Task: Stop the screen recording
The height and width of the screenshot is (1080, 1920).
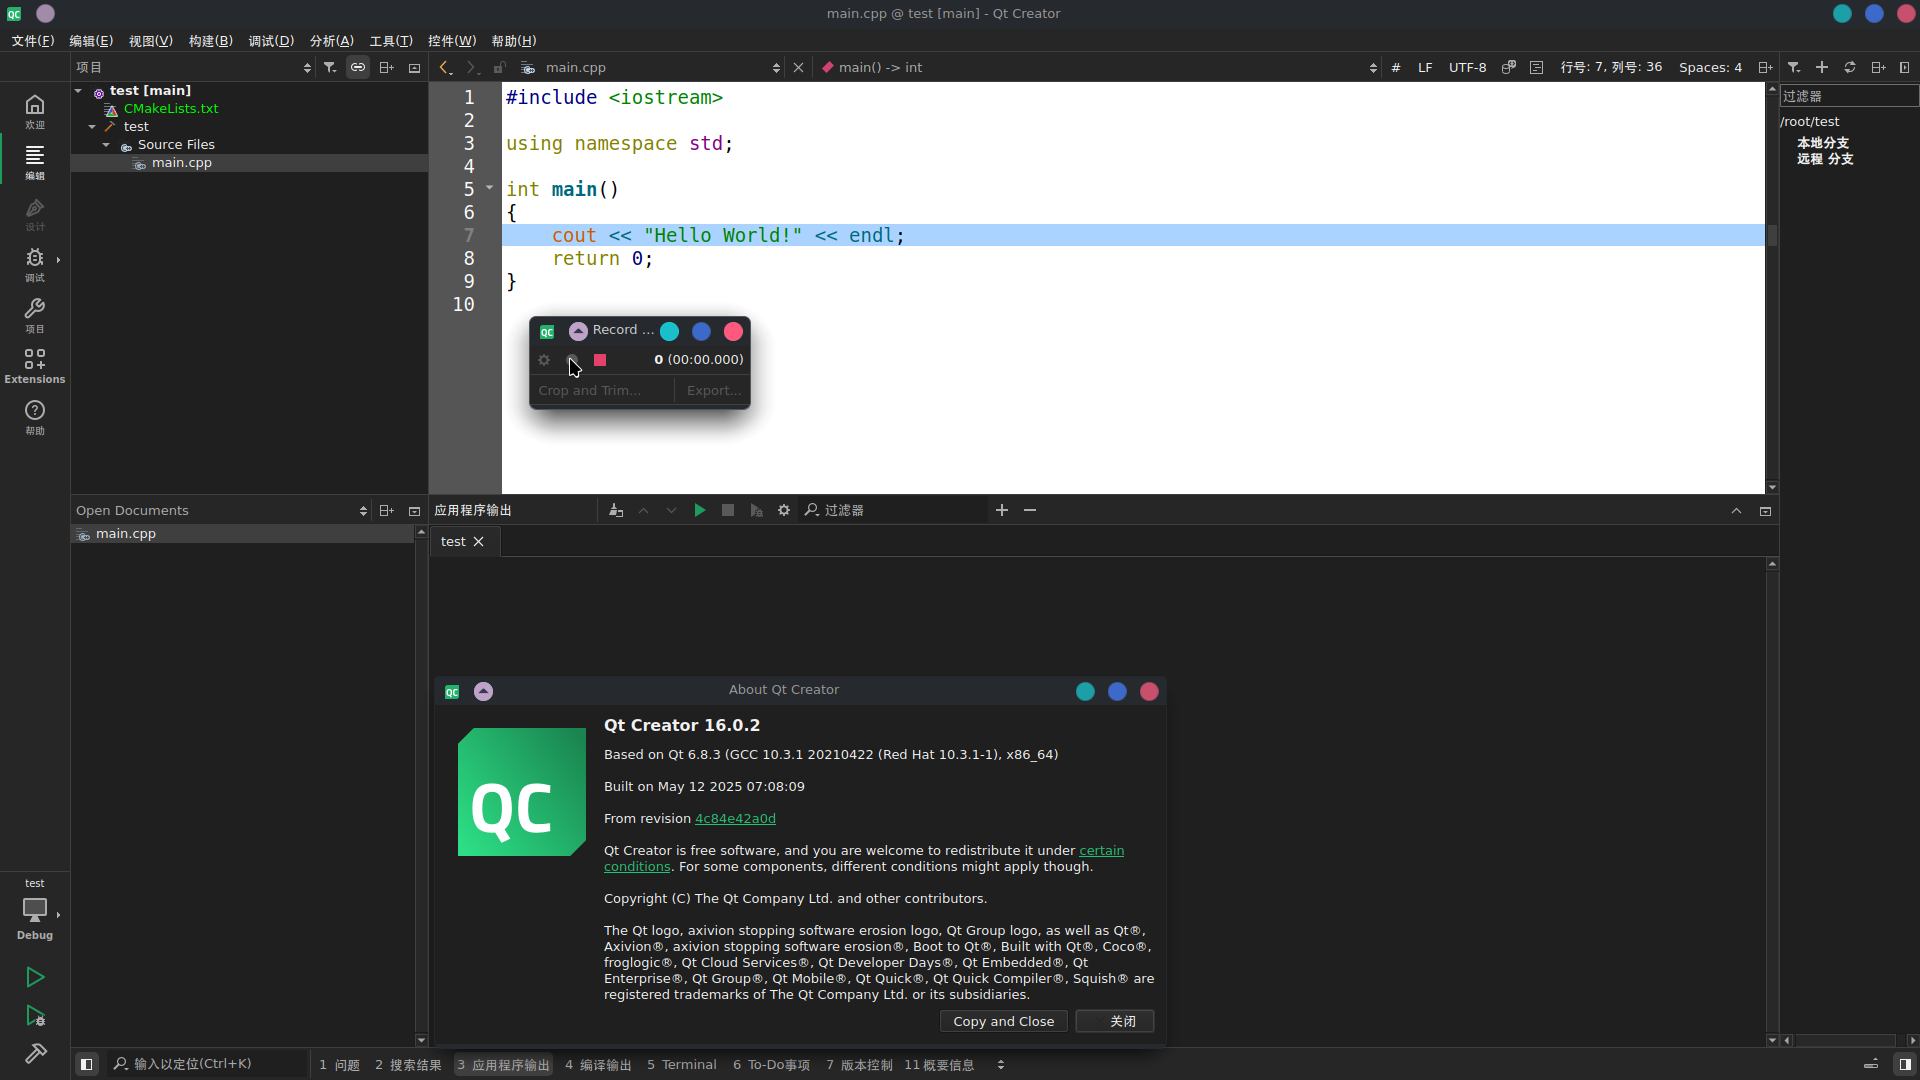Action: 600,360
